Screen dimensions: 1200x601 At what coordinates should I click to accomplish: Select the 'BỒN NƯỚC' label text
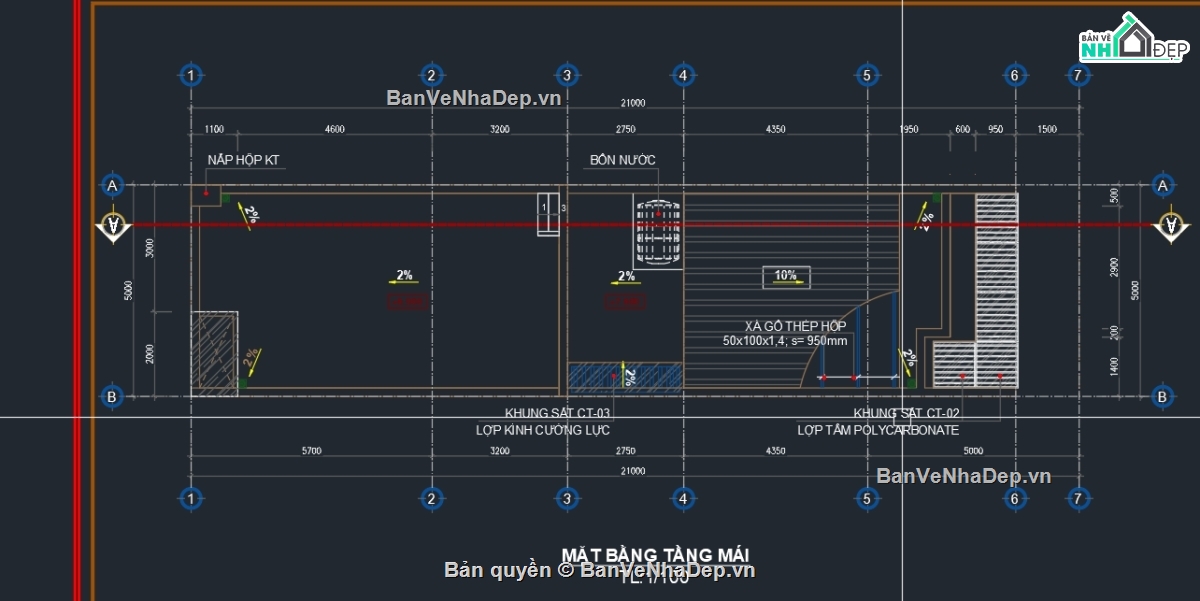pyautogui.click(x=622, y=160)
